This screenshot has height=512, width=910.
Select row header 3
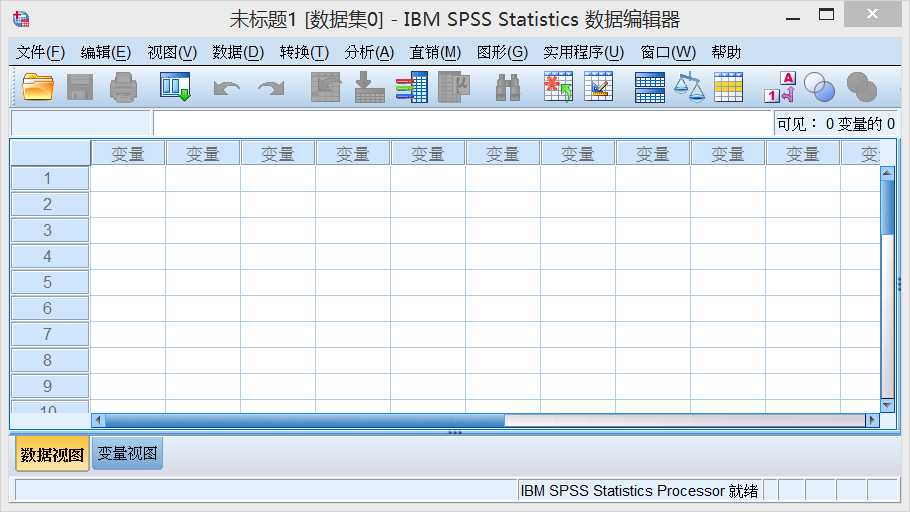click(50, 230)
